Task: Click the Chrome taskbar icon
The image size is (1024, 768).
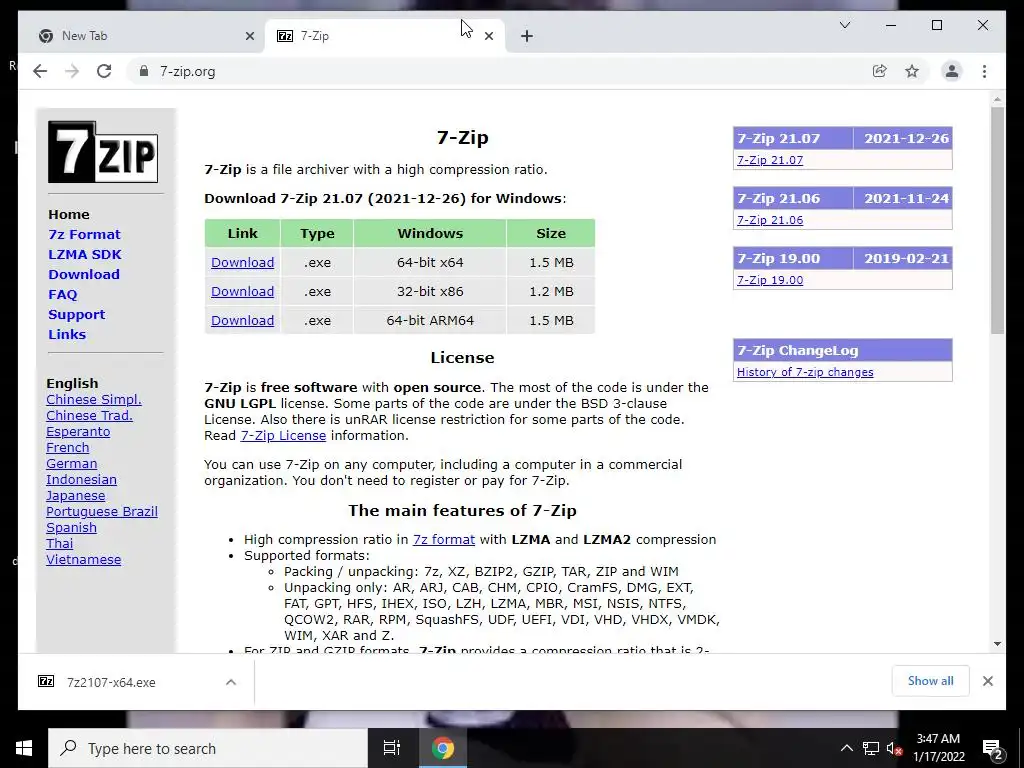Action: (442, 748)
